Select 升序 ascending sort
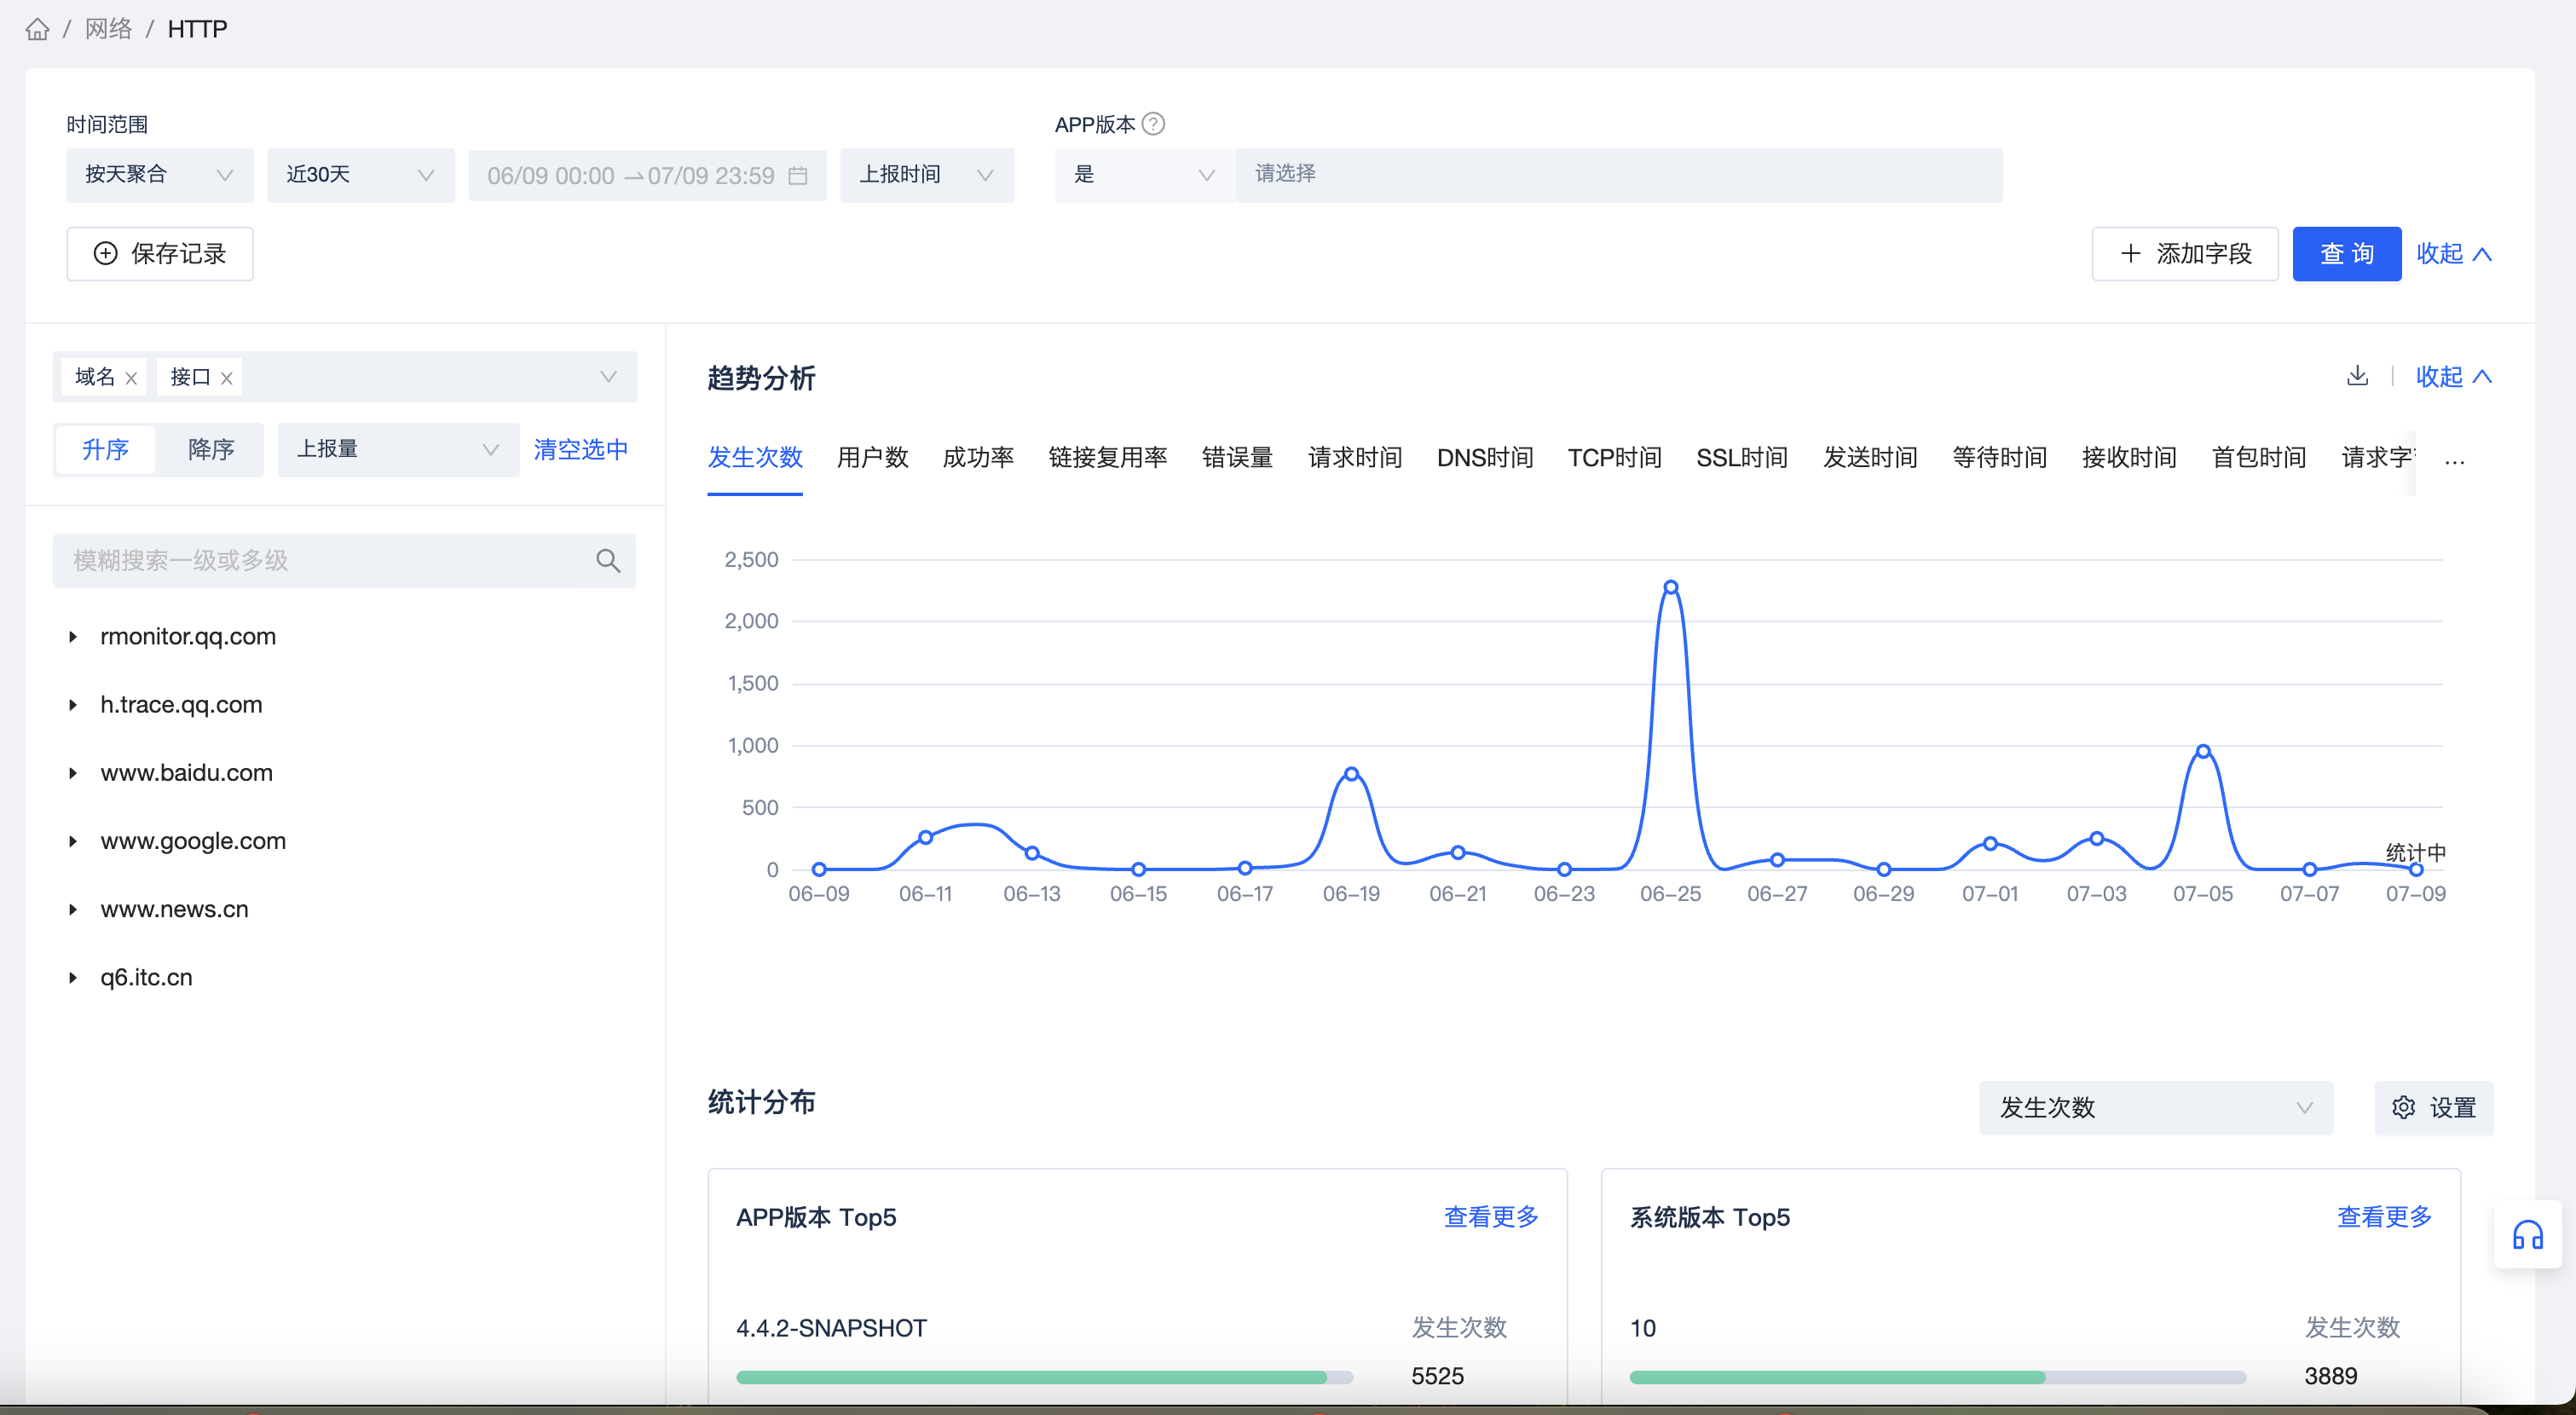The image size is (2576, 1415). click(106, 449)
